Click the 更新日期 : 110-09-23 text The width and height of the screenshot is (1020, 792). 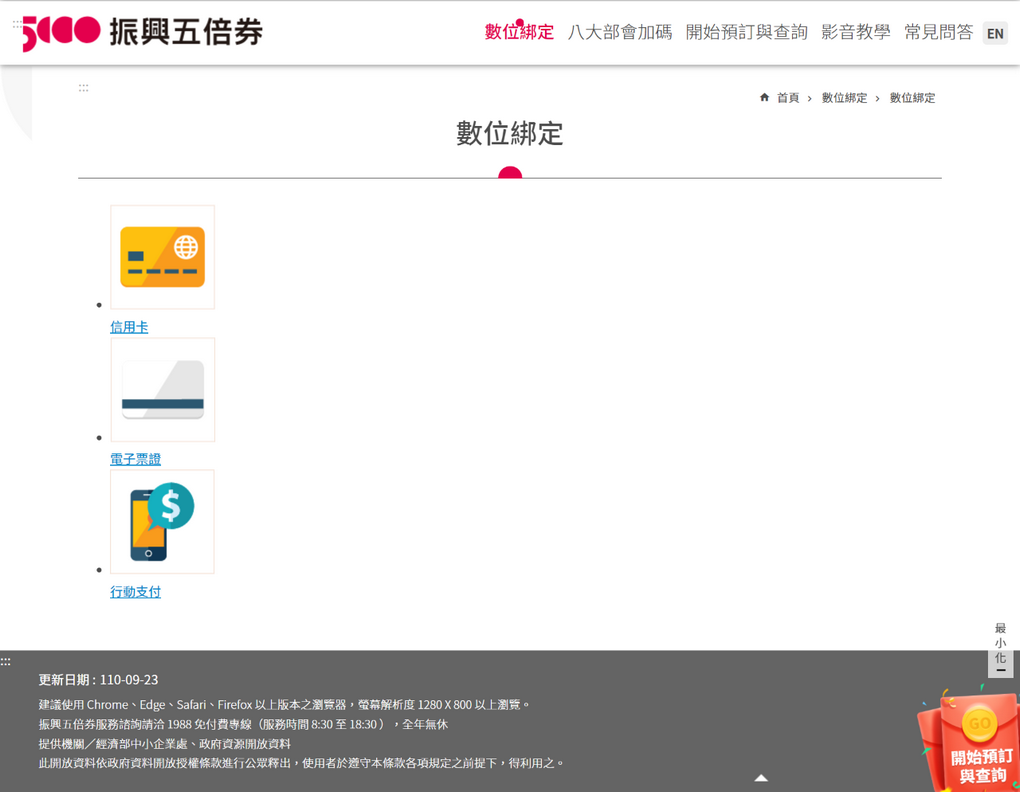click(x=98, y=680)
